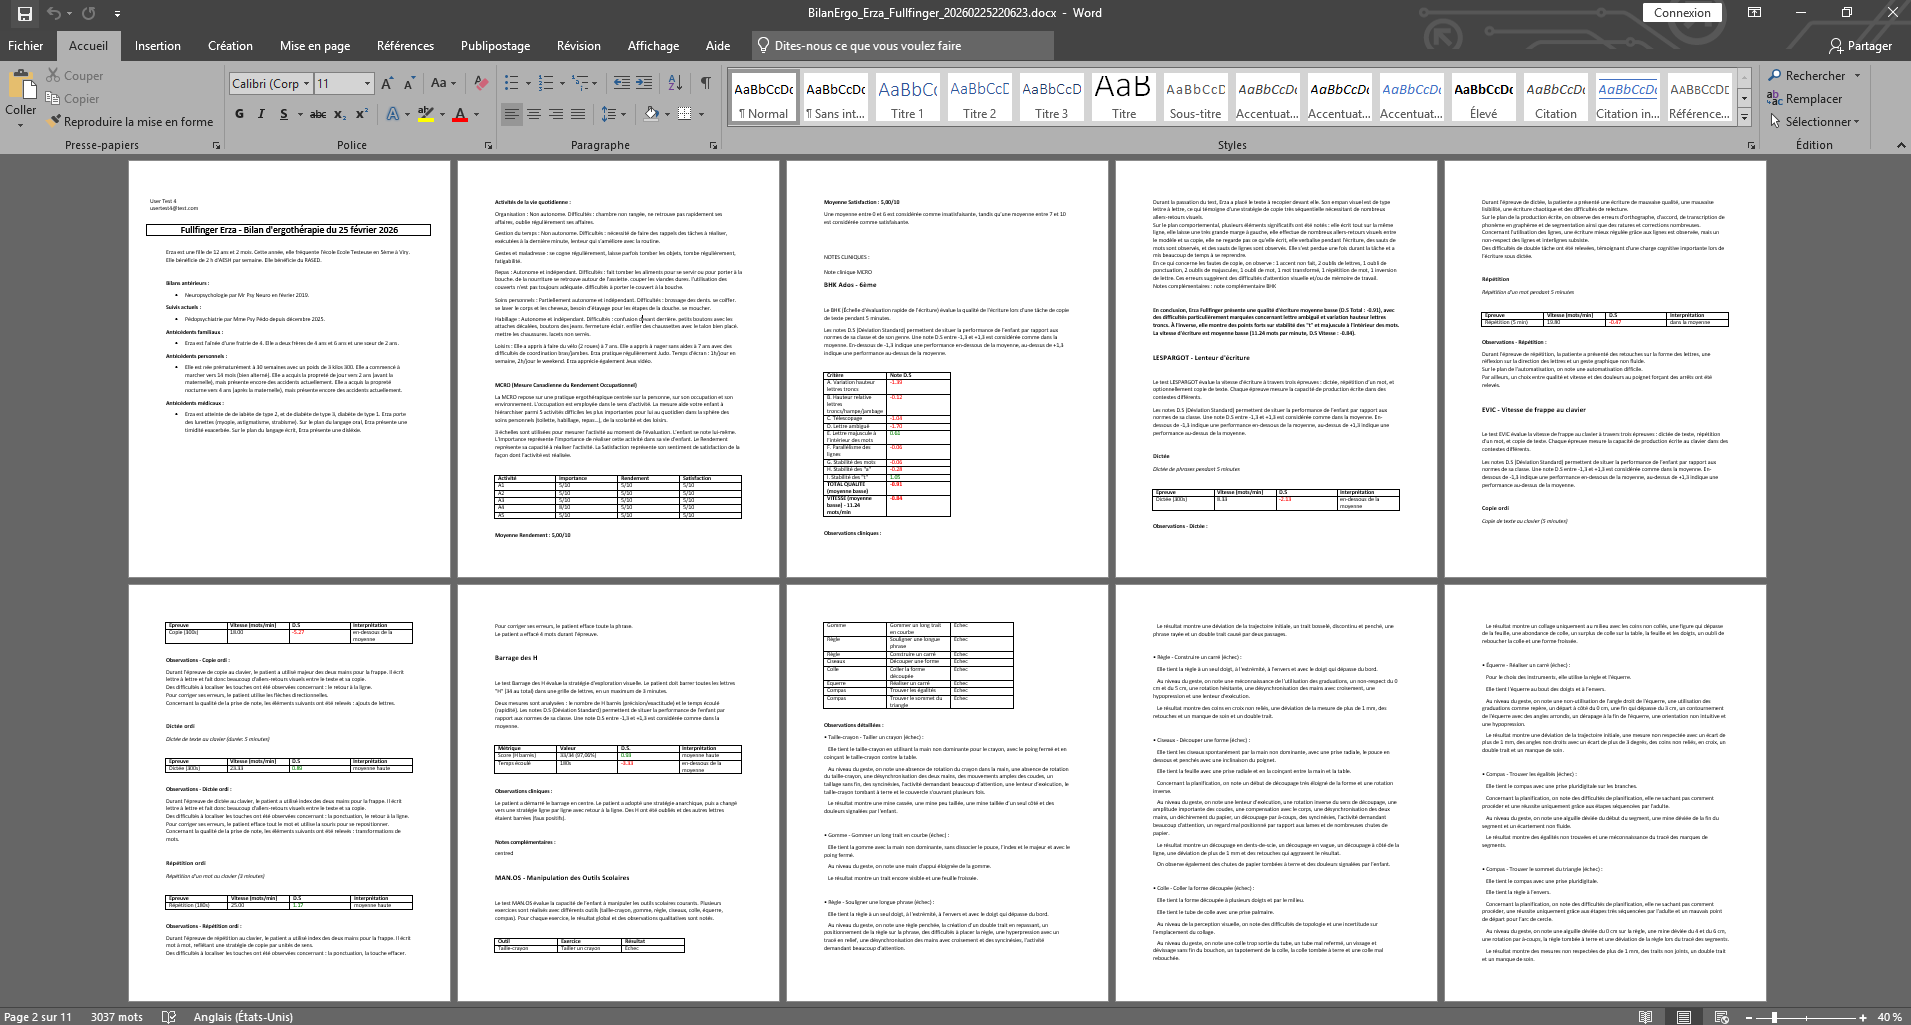Click the text highlight yellow color button
The image size is (1911, 1025).
point(426,114)
